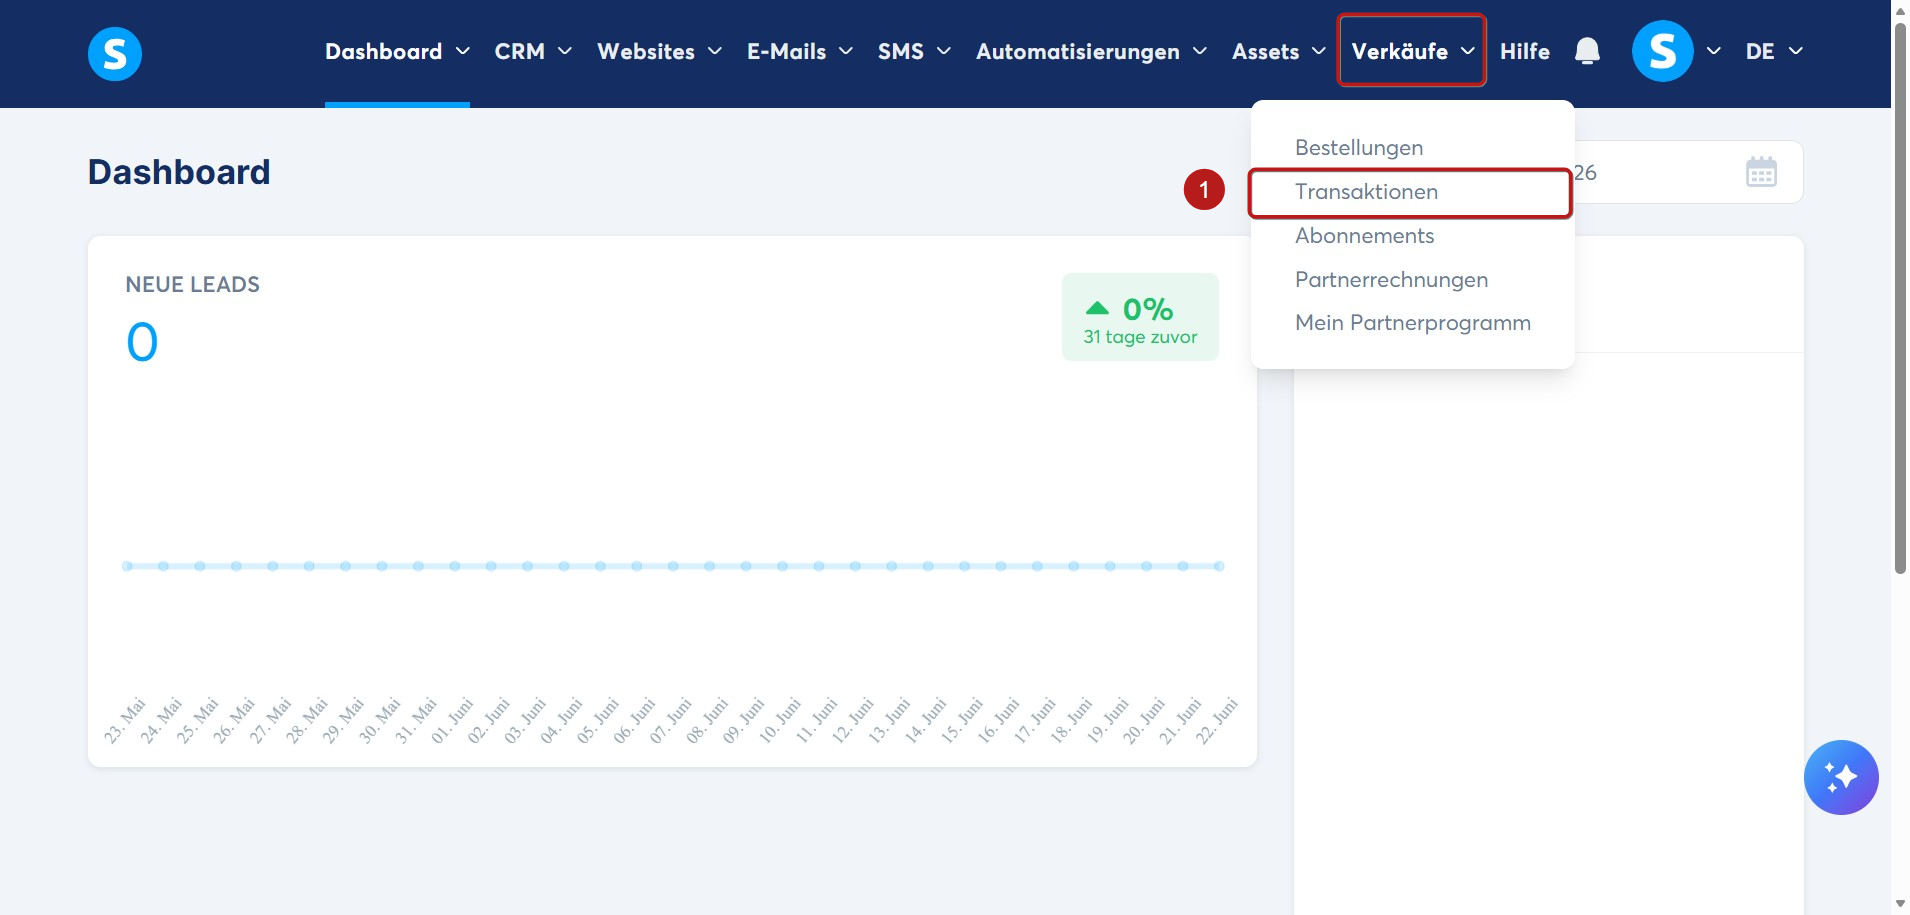Viewport: 1910px width, 915px height.
Task: Expand the Dashboard menu chevron
Action: [x=462, y=51]
